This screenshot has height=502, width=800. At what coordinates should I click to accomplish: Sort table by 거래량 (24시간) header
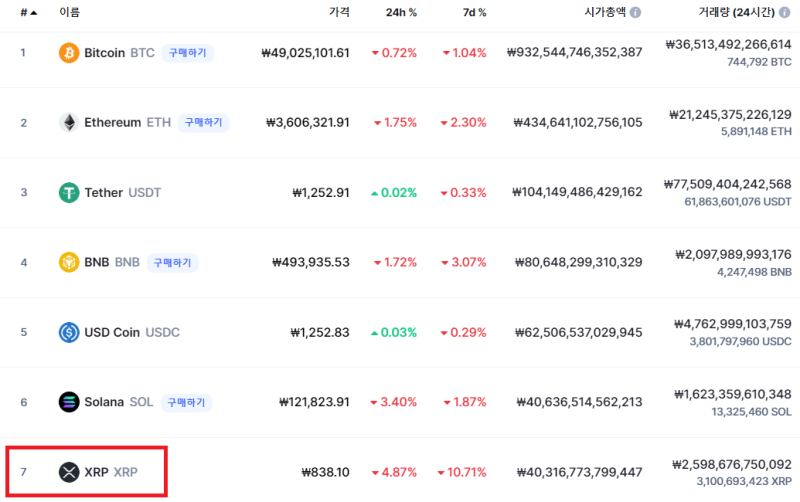[x=736, y=12]
